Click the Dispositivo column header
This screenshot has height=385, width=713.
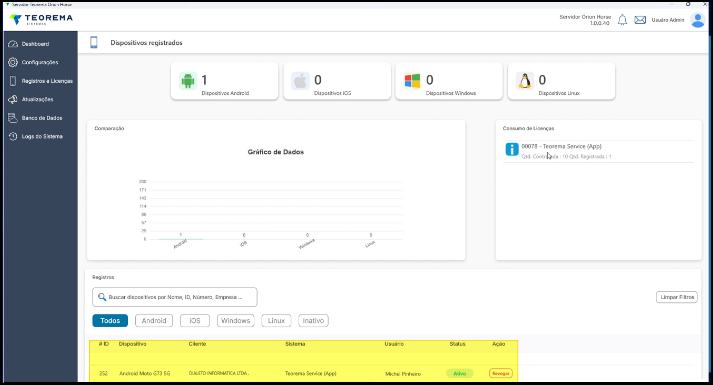132,344
